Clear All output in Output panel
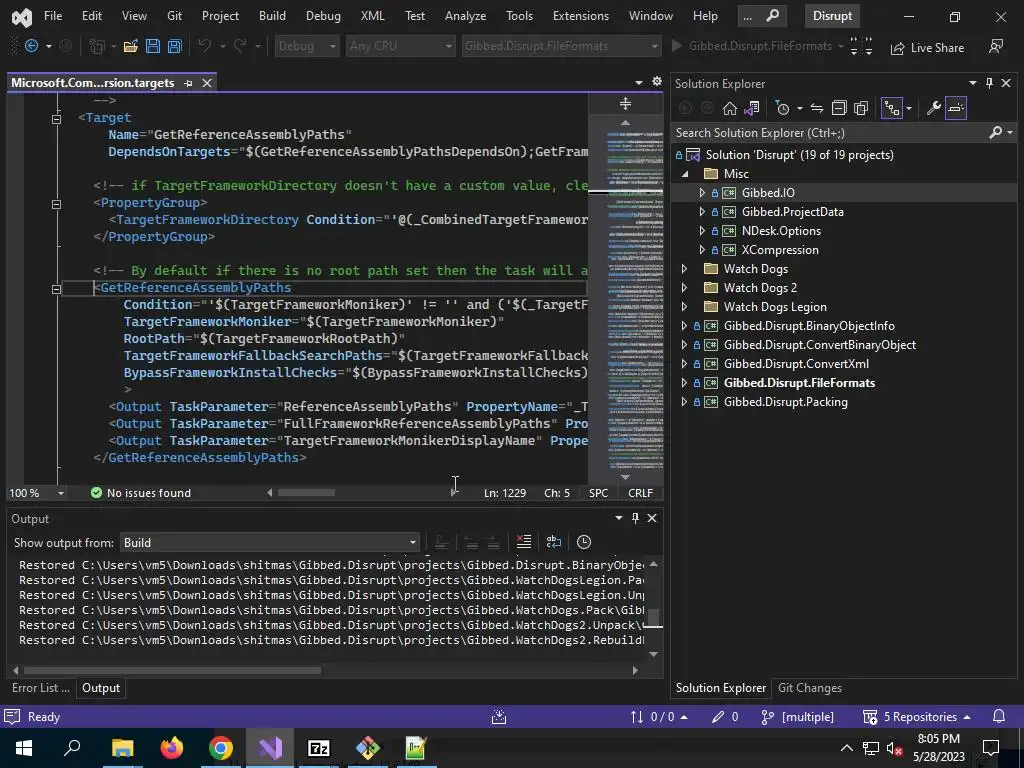This screenshot has height=768, width=1024. tap(524, 542)
